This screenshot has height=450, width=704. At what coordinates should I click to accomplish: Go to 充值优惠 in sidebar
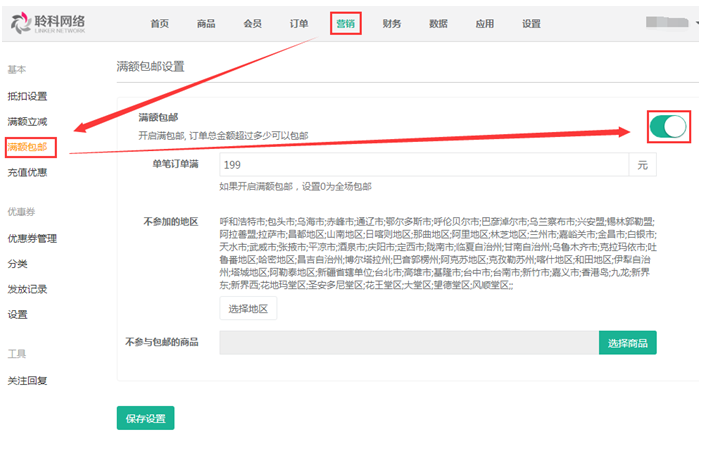click(27, 172)
